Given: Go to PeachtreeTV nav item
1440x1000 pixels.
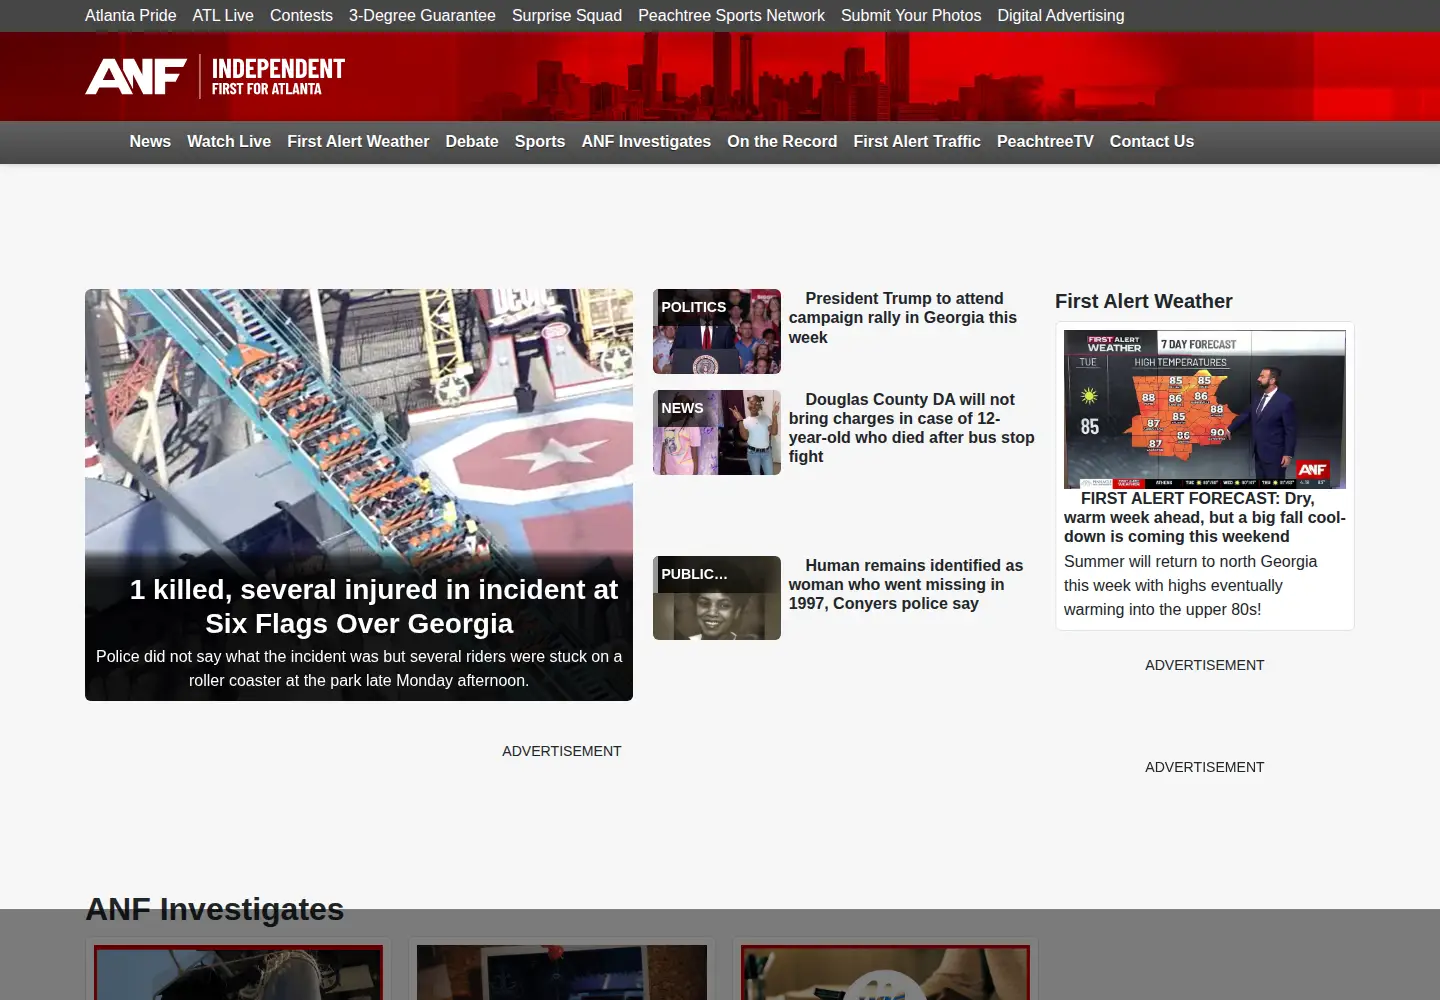Looking at the screenshot, I should (x=1045, y=142).
